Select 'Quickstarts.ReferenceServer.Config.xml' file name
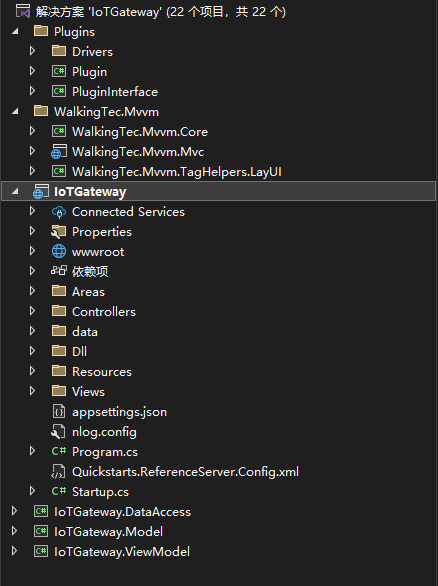The width and height of the screenshot is (438, 586). 185,472
